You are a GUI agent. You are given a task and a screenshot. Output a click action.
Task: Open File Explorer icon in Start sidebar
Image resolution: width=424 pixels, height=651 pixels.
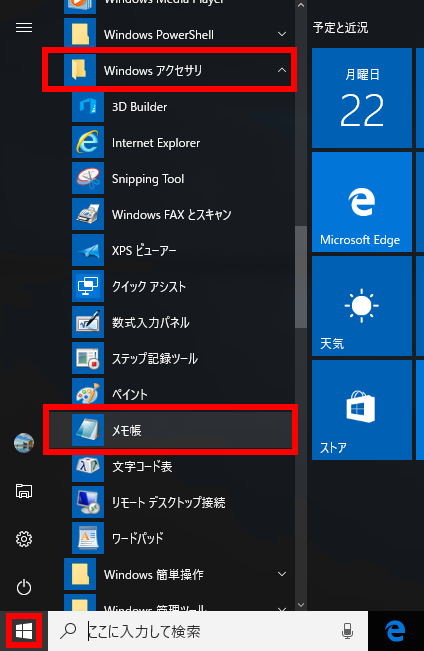pos(24,491)
